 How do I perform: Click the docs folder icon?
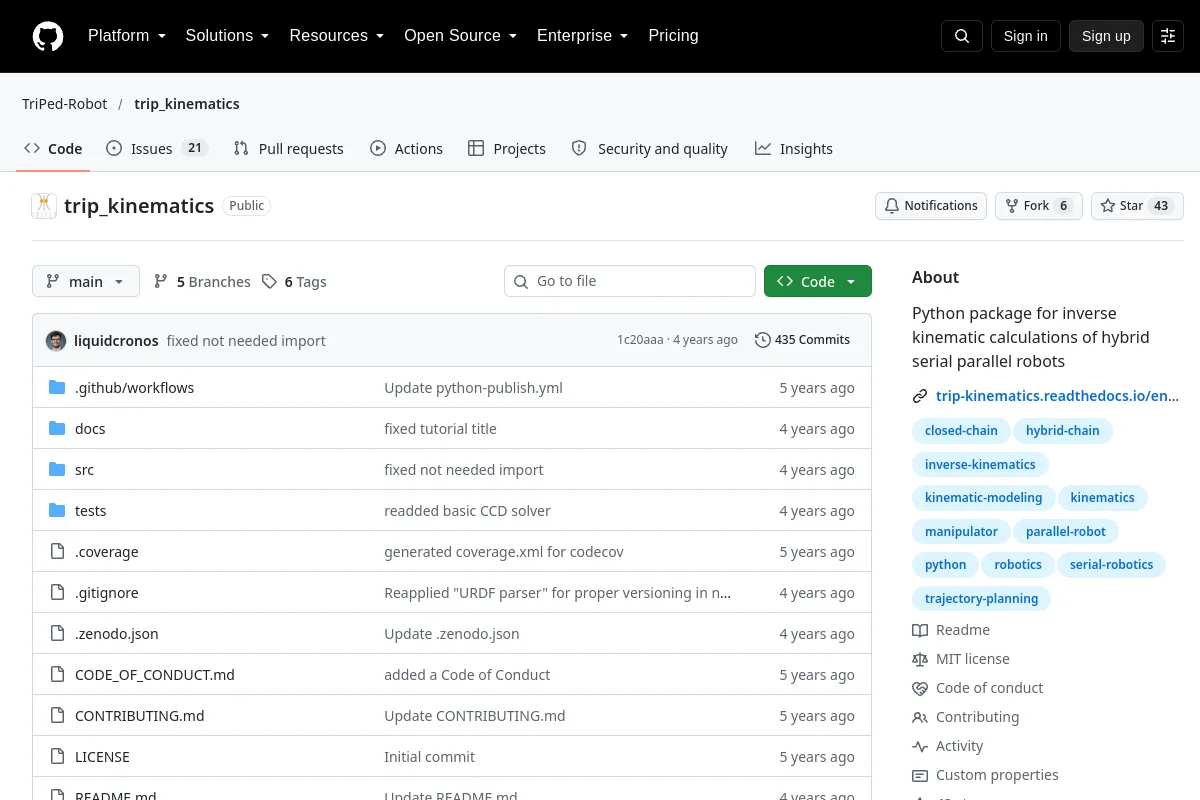tap(57, 428)
